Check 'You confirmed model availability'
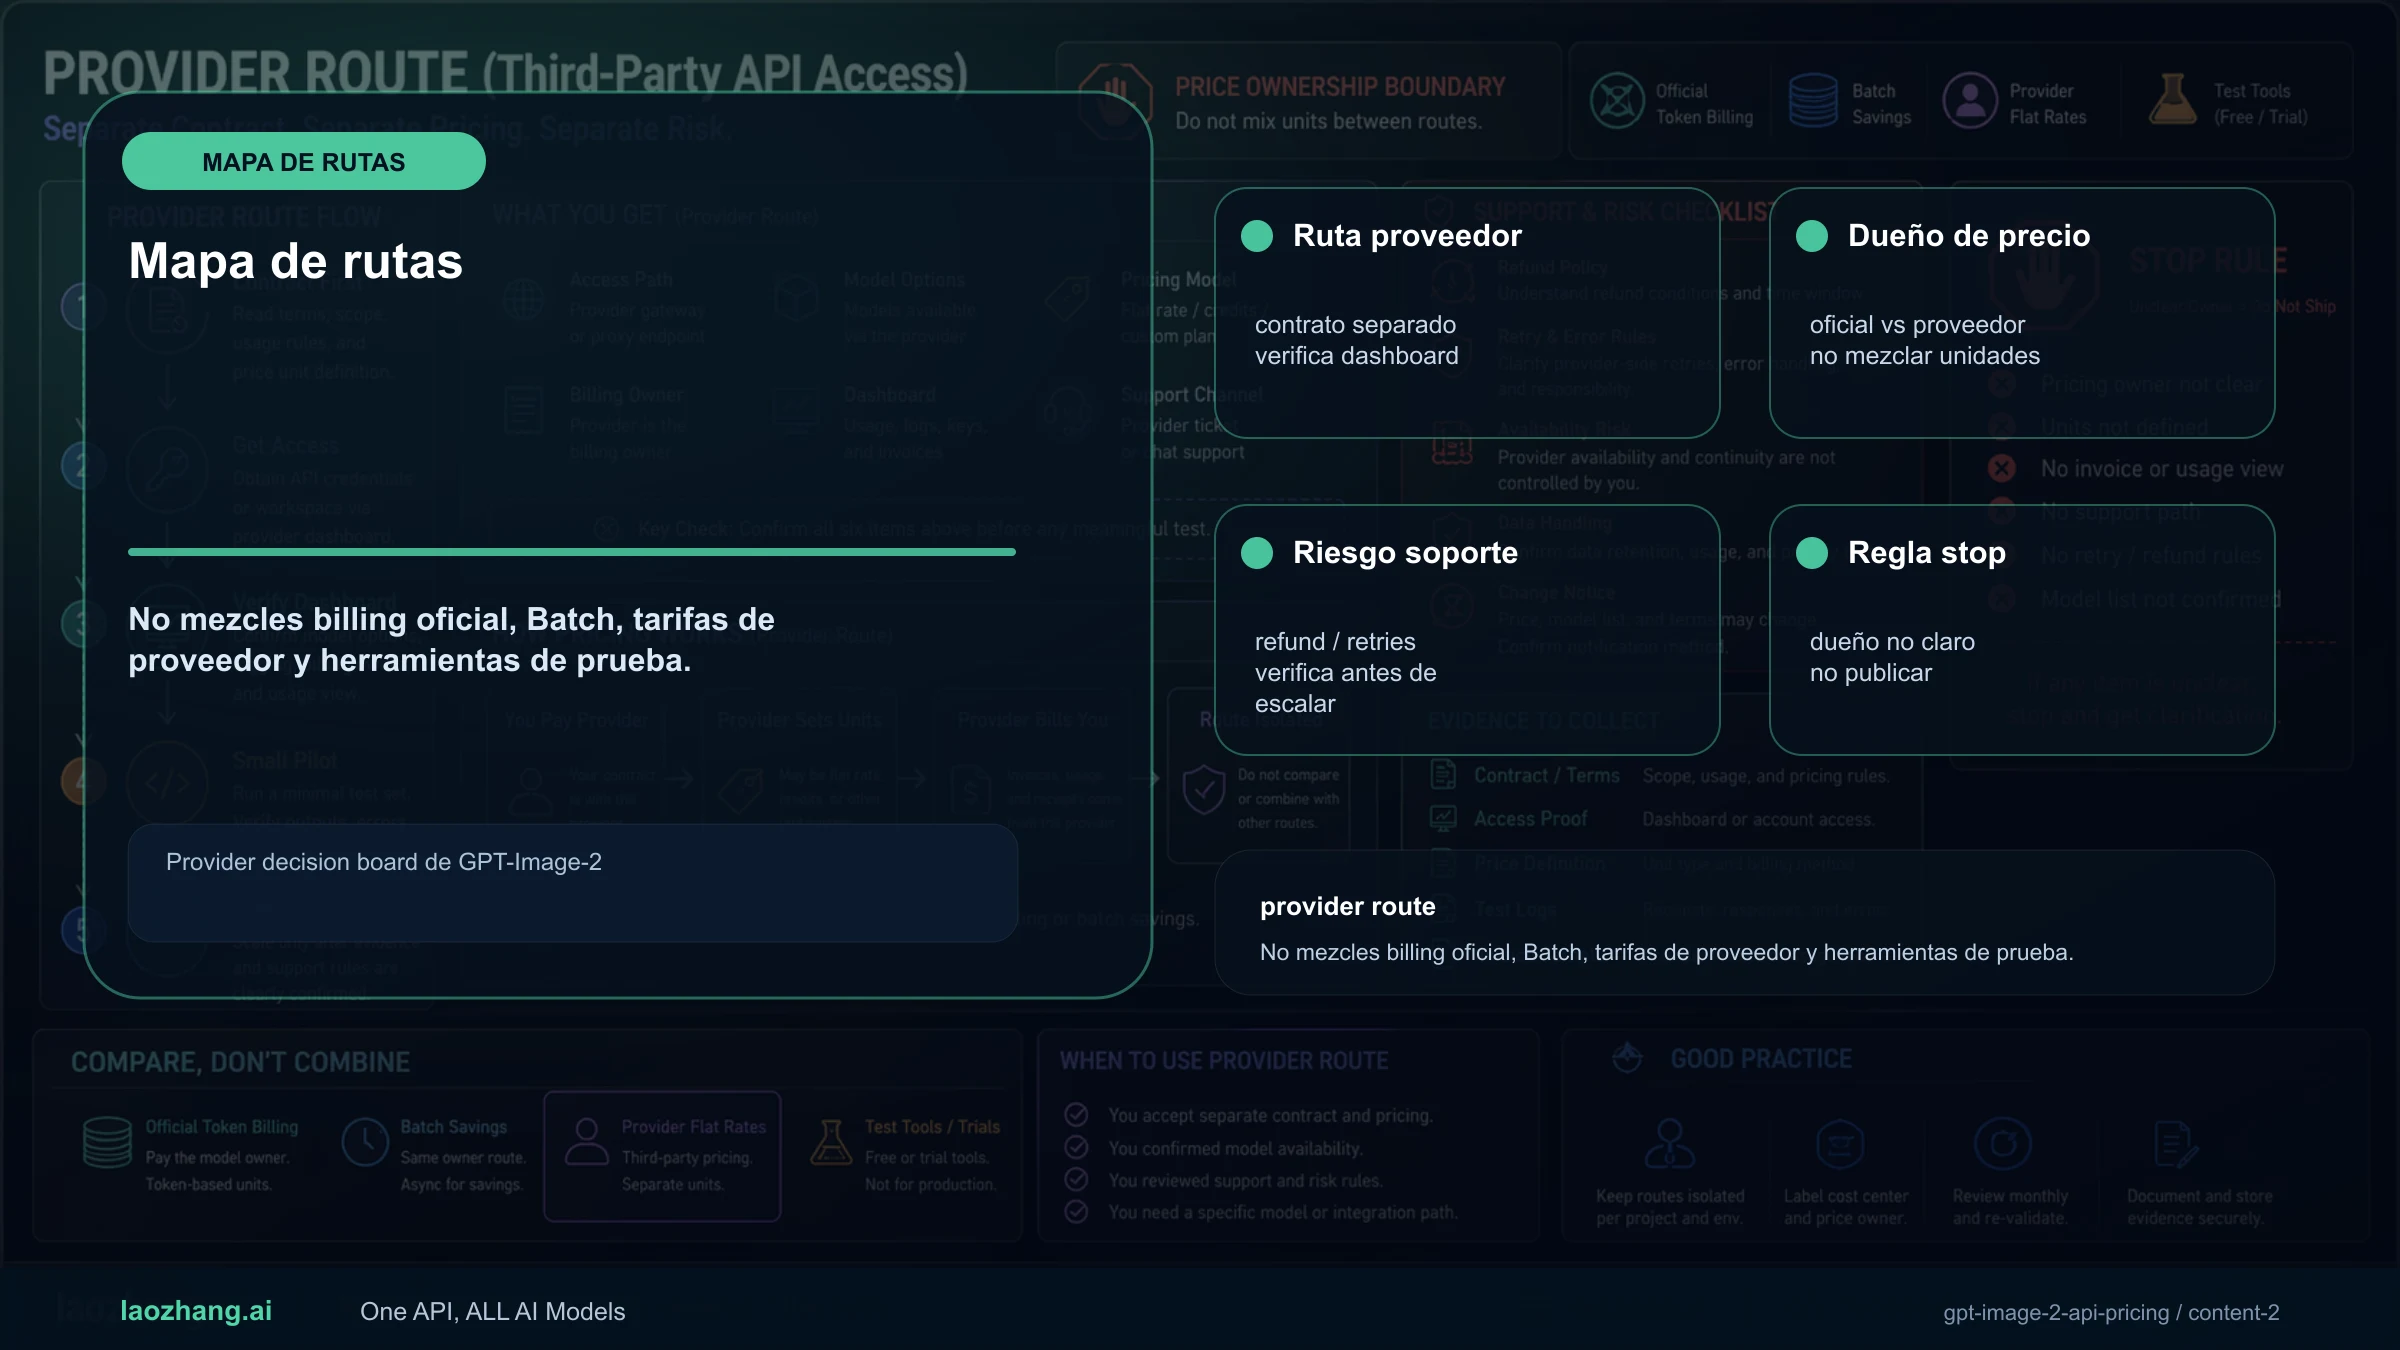 [x=1077, y=1147]
